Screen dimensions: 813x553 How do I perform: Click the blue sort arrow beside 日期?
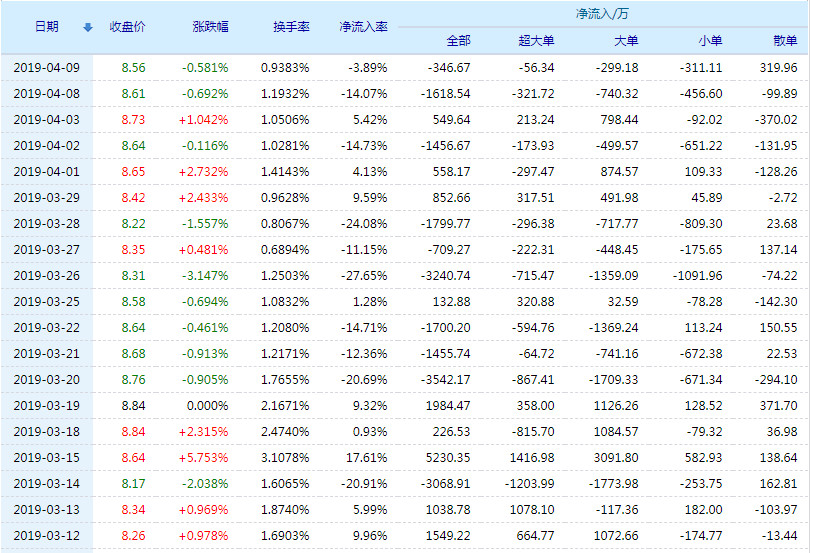[88, 27]
